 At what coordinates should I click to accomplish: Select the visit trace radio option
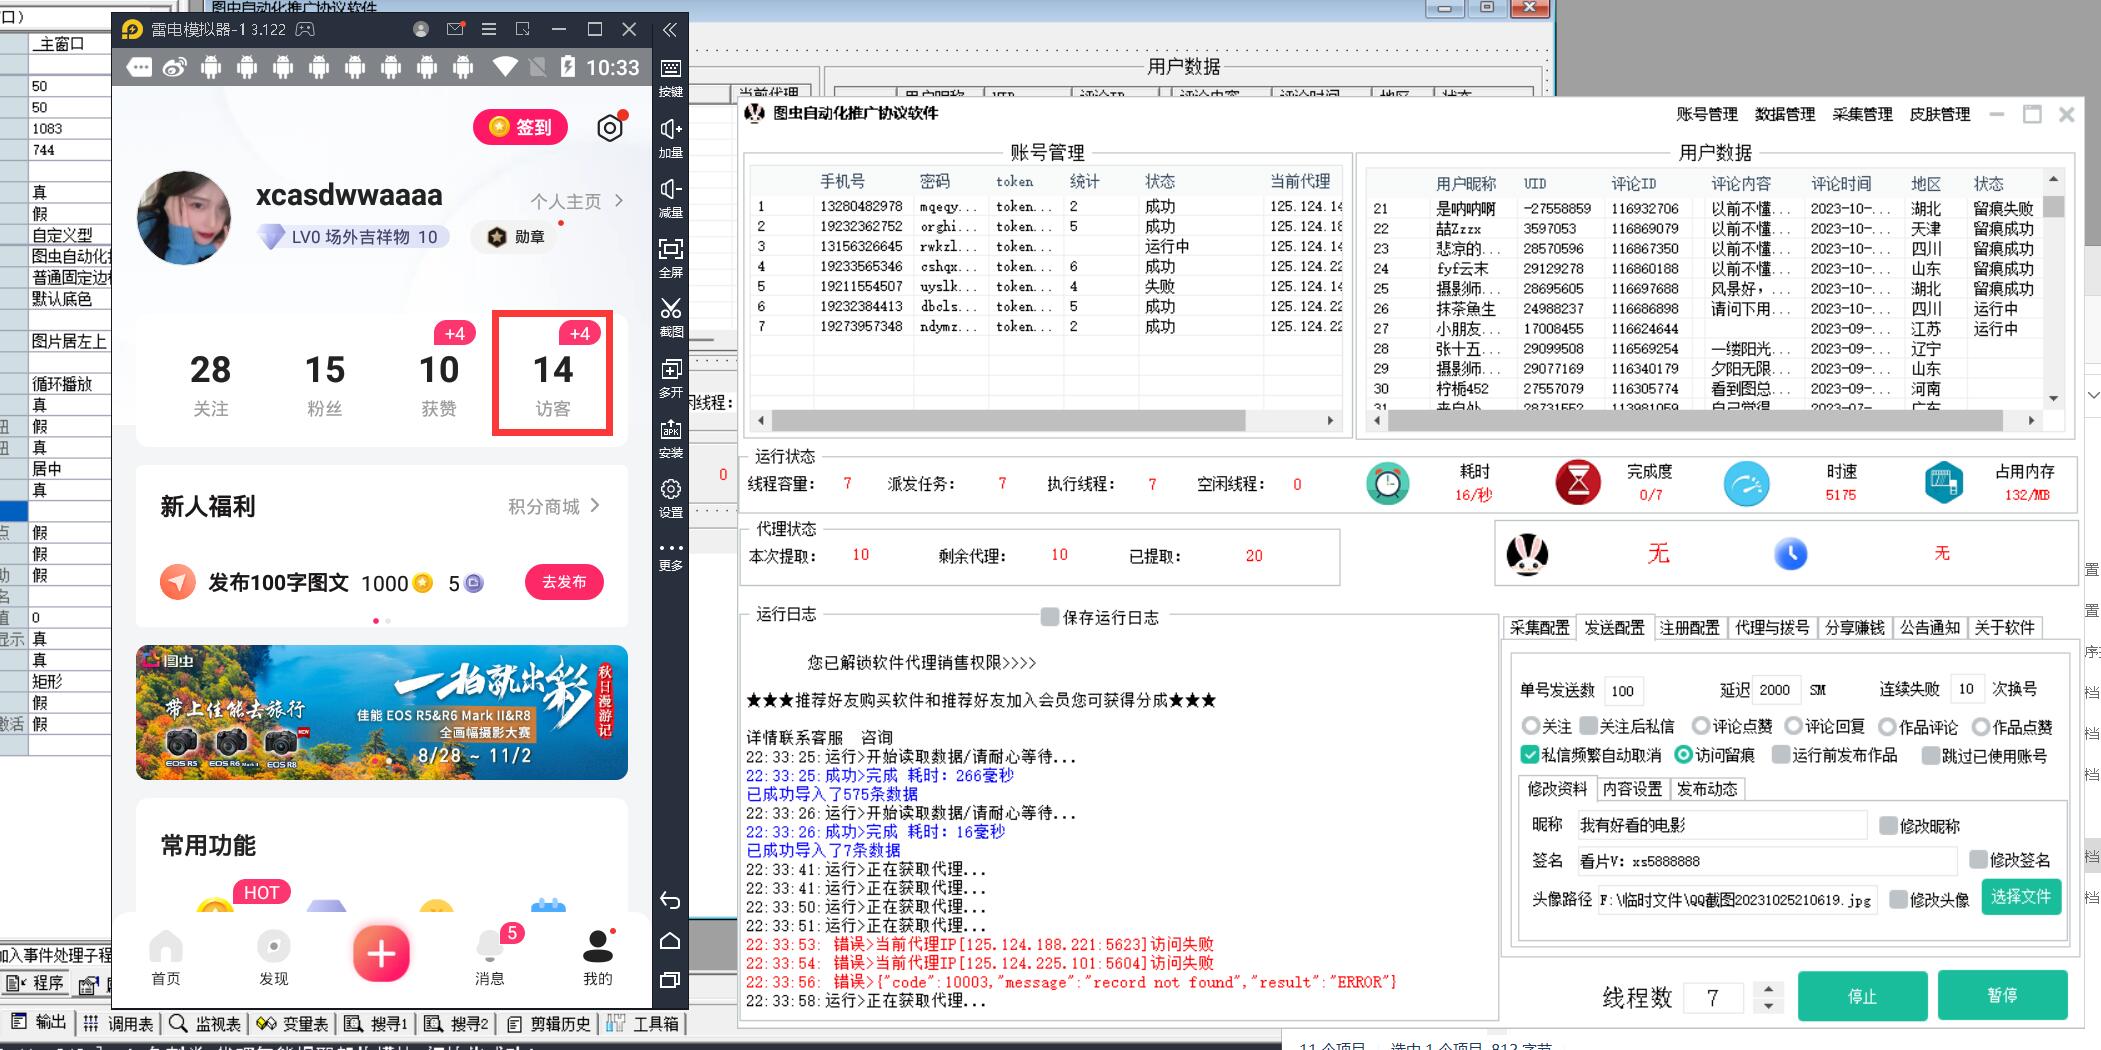(1683, 755)
